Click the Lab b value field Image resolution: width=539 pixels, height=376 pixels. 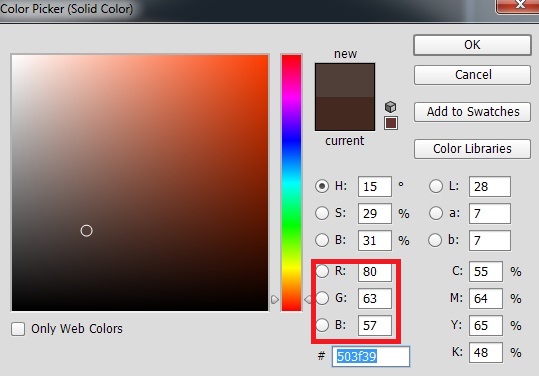490,240
